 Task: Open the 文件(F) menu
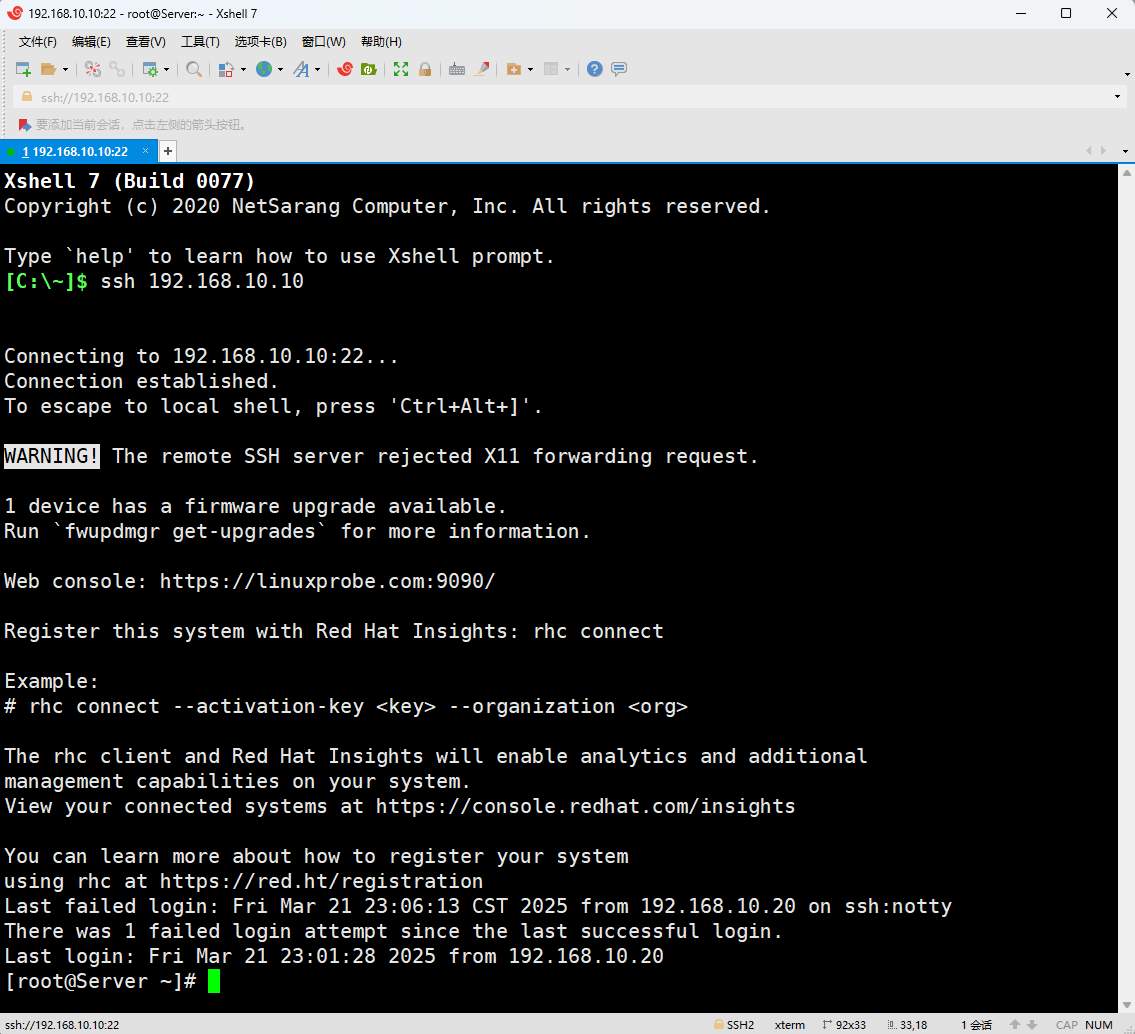click(38, 42)
